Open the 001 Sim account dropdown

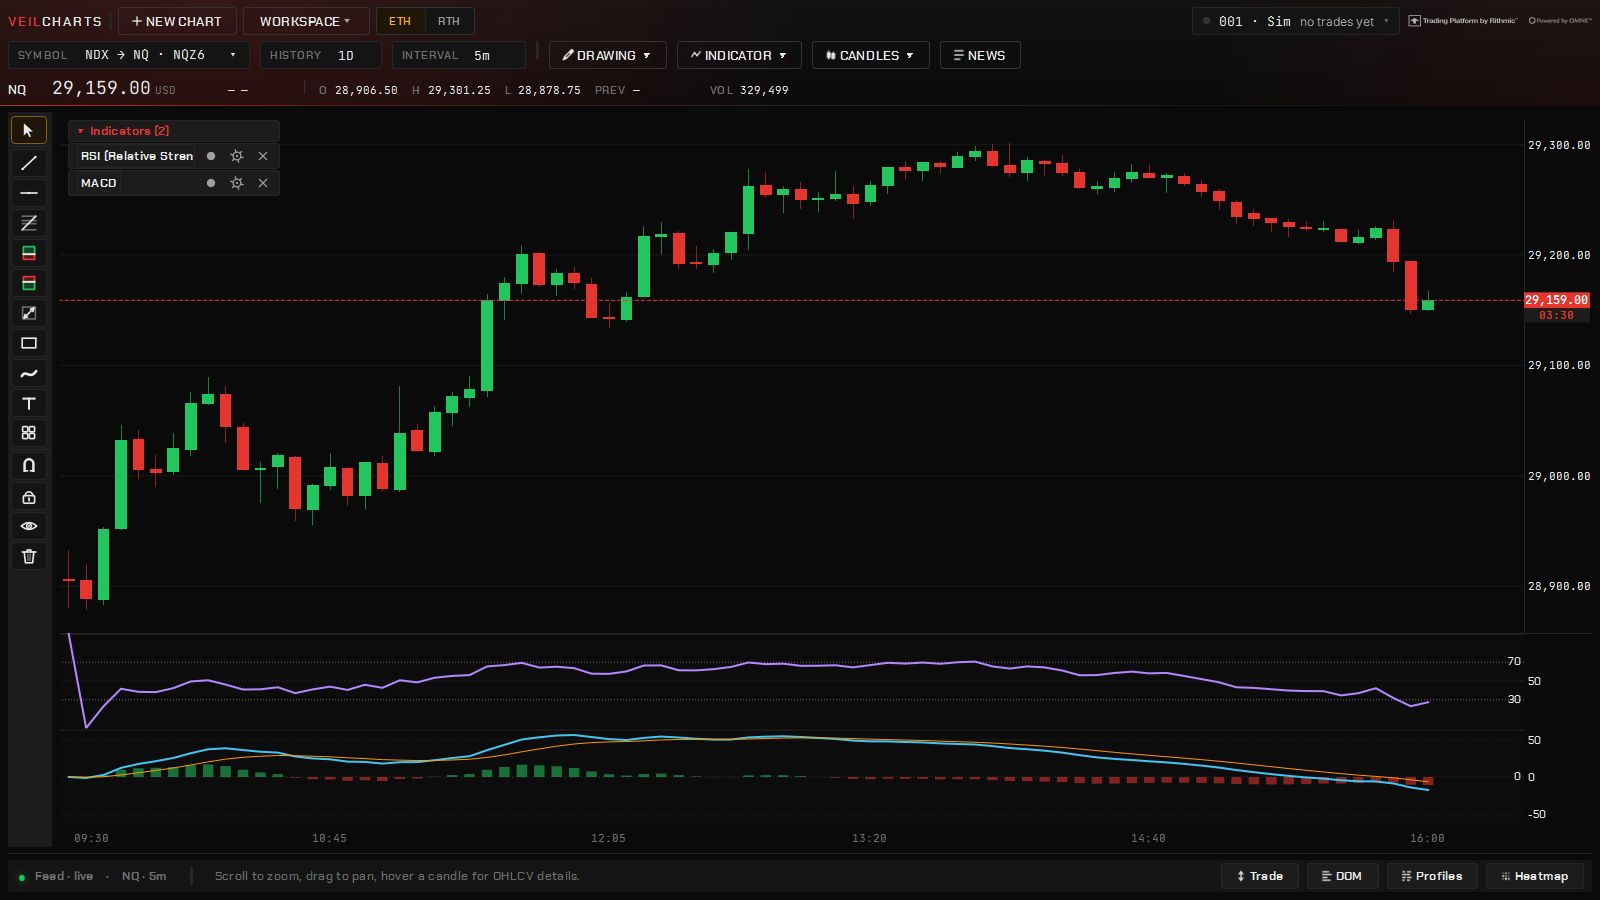[x=1296, y=21]
